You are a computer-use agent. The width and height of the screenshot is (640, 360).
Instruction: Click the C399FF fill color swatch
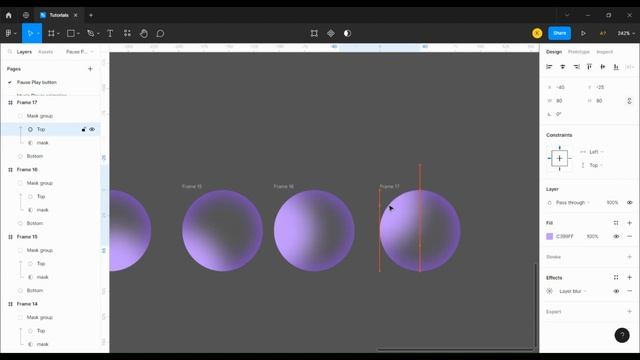coord(549,236)
